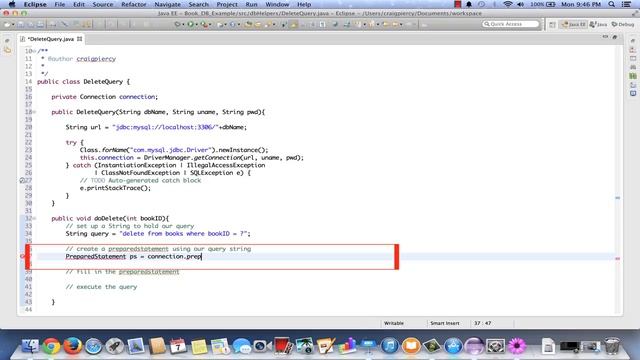Open Firefox from the dock

(72, 346)
